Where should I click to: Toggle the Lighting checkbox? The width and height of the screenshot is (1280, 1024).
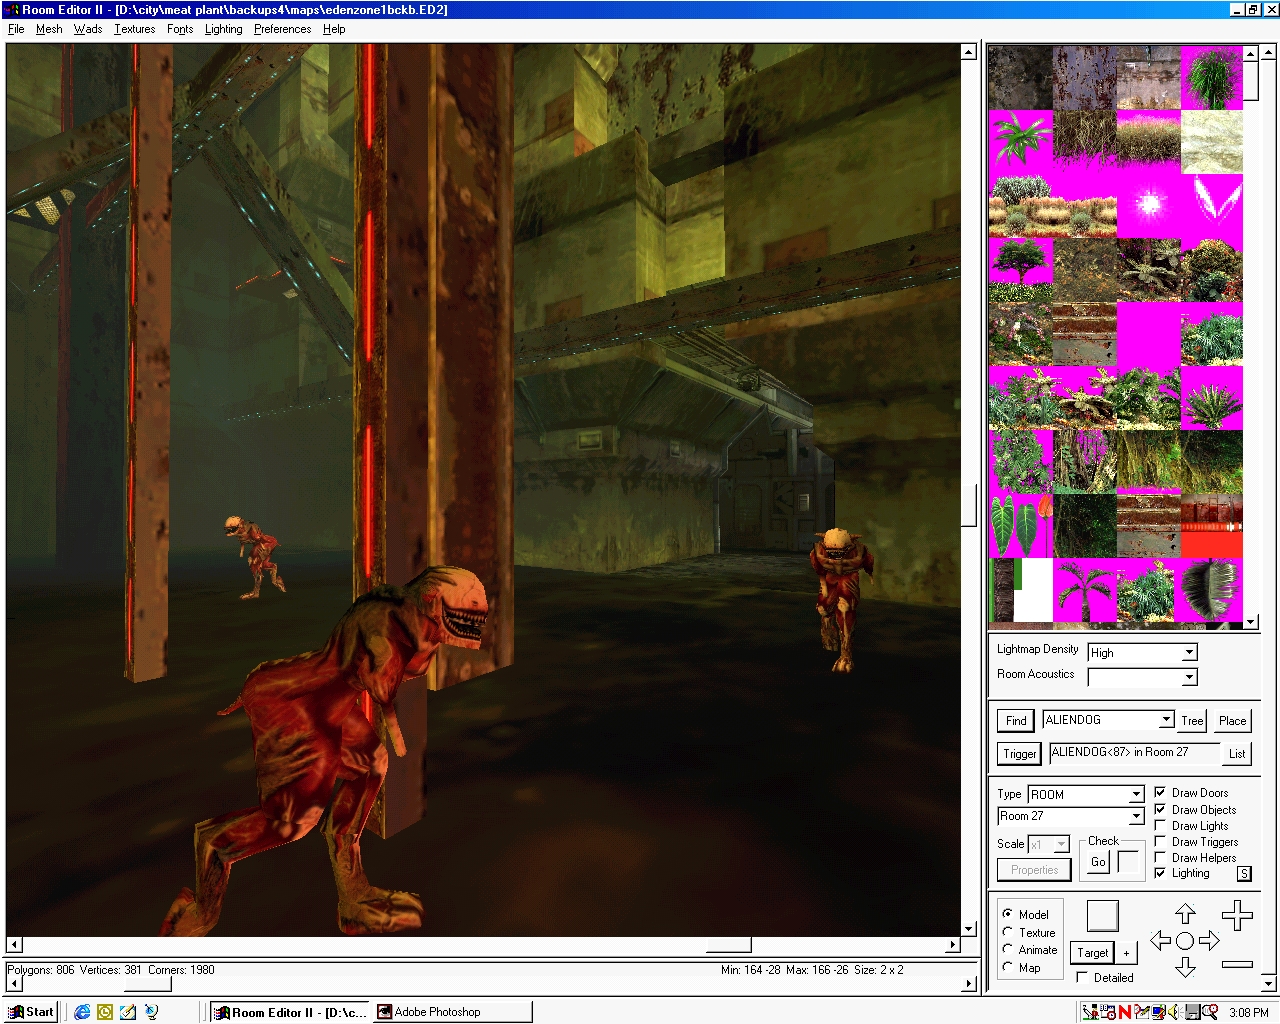(1160, 873)
